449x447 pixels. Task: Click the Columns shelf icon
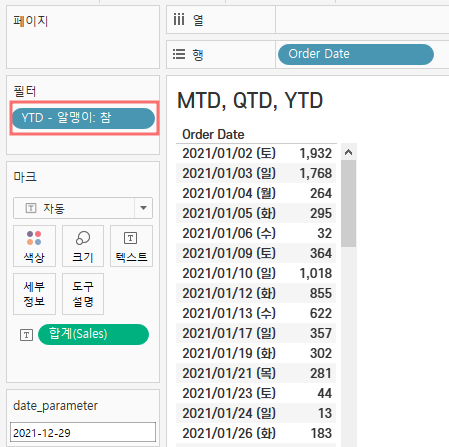179,19
